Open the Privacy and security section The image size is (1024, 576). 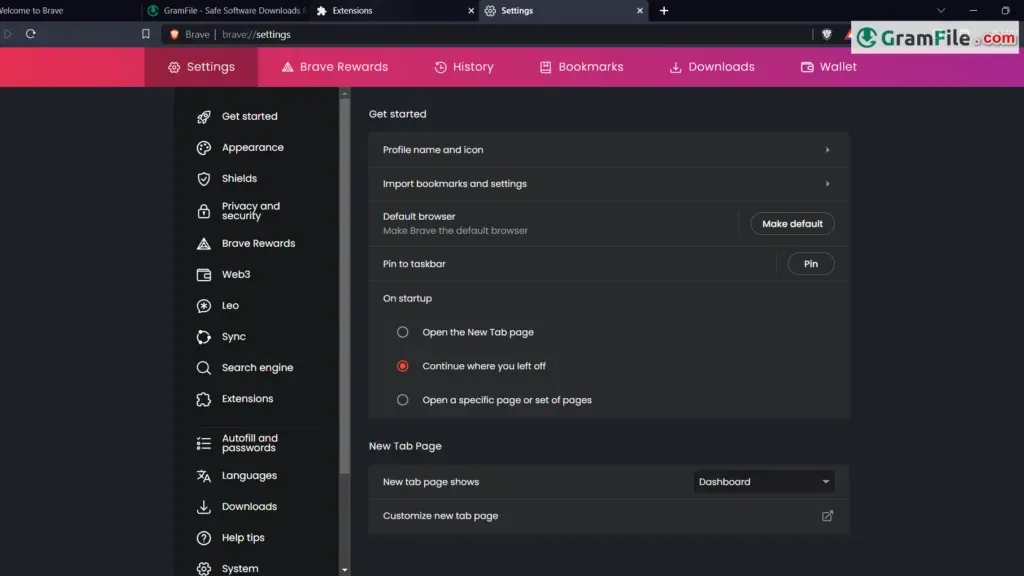251,211
